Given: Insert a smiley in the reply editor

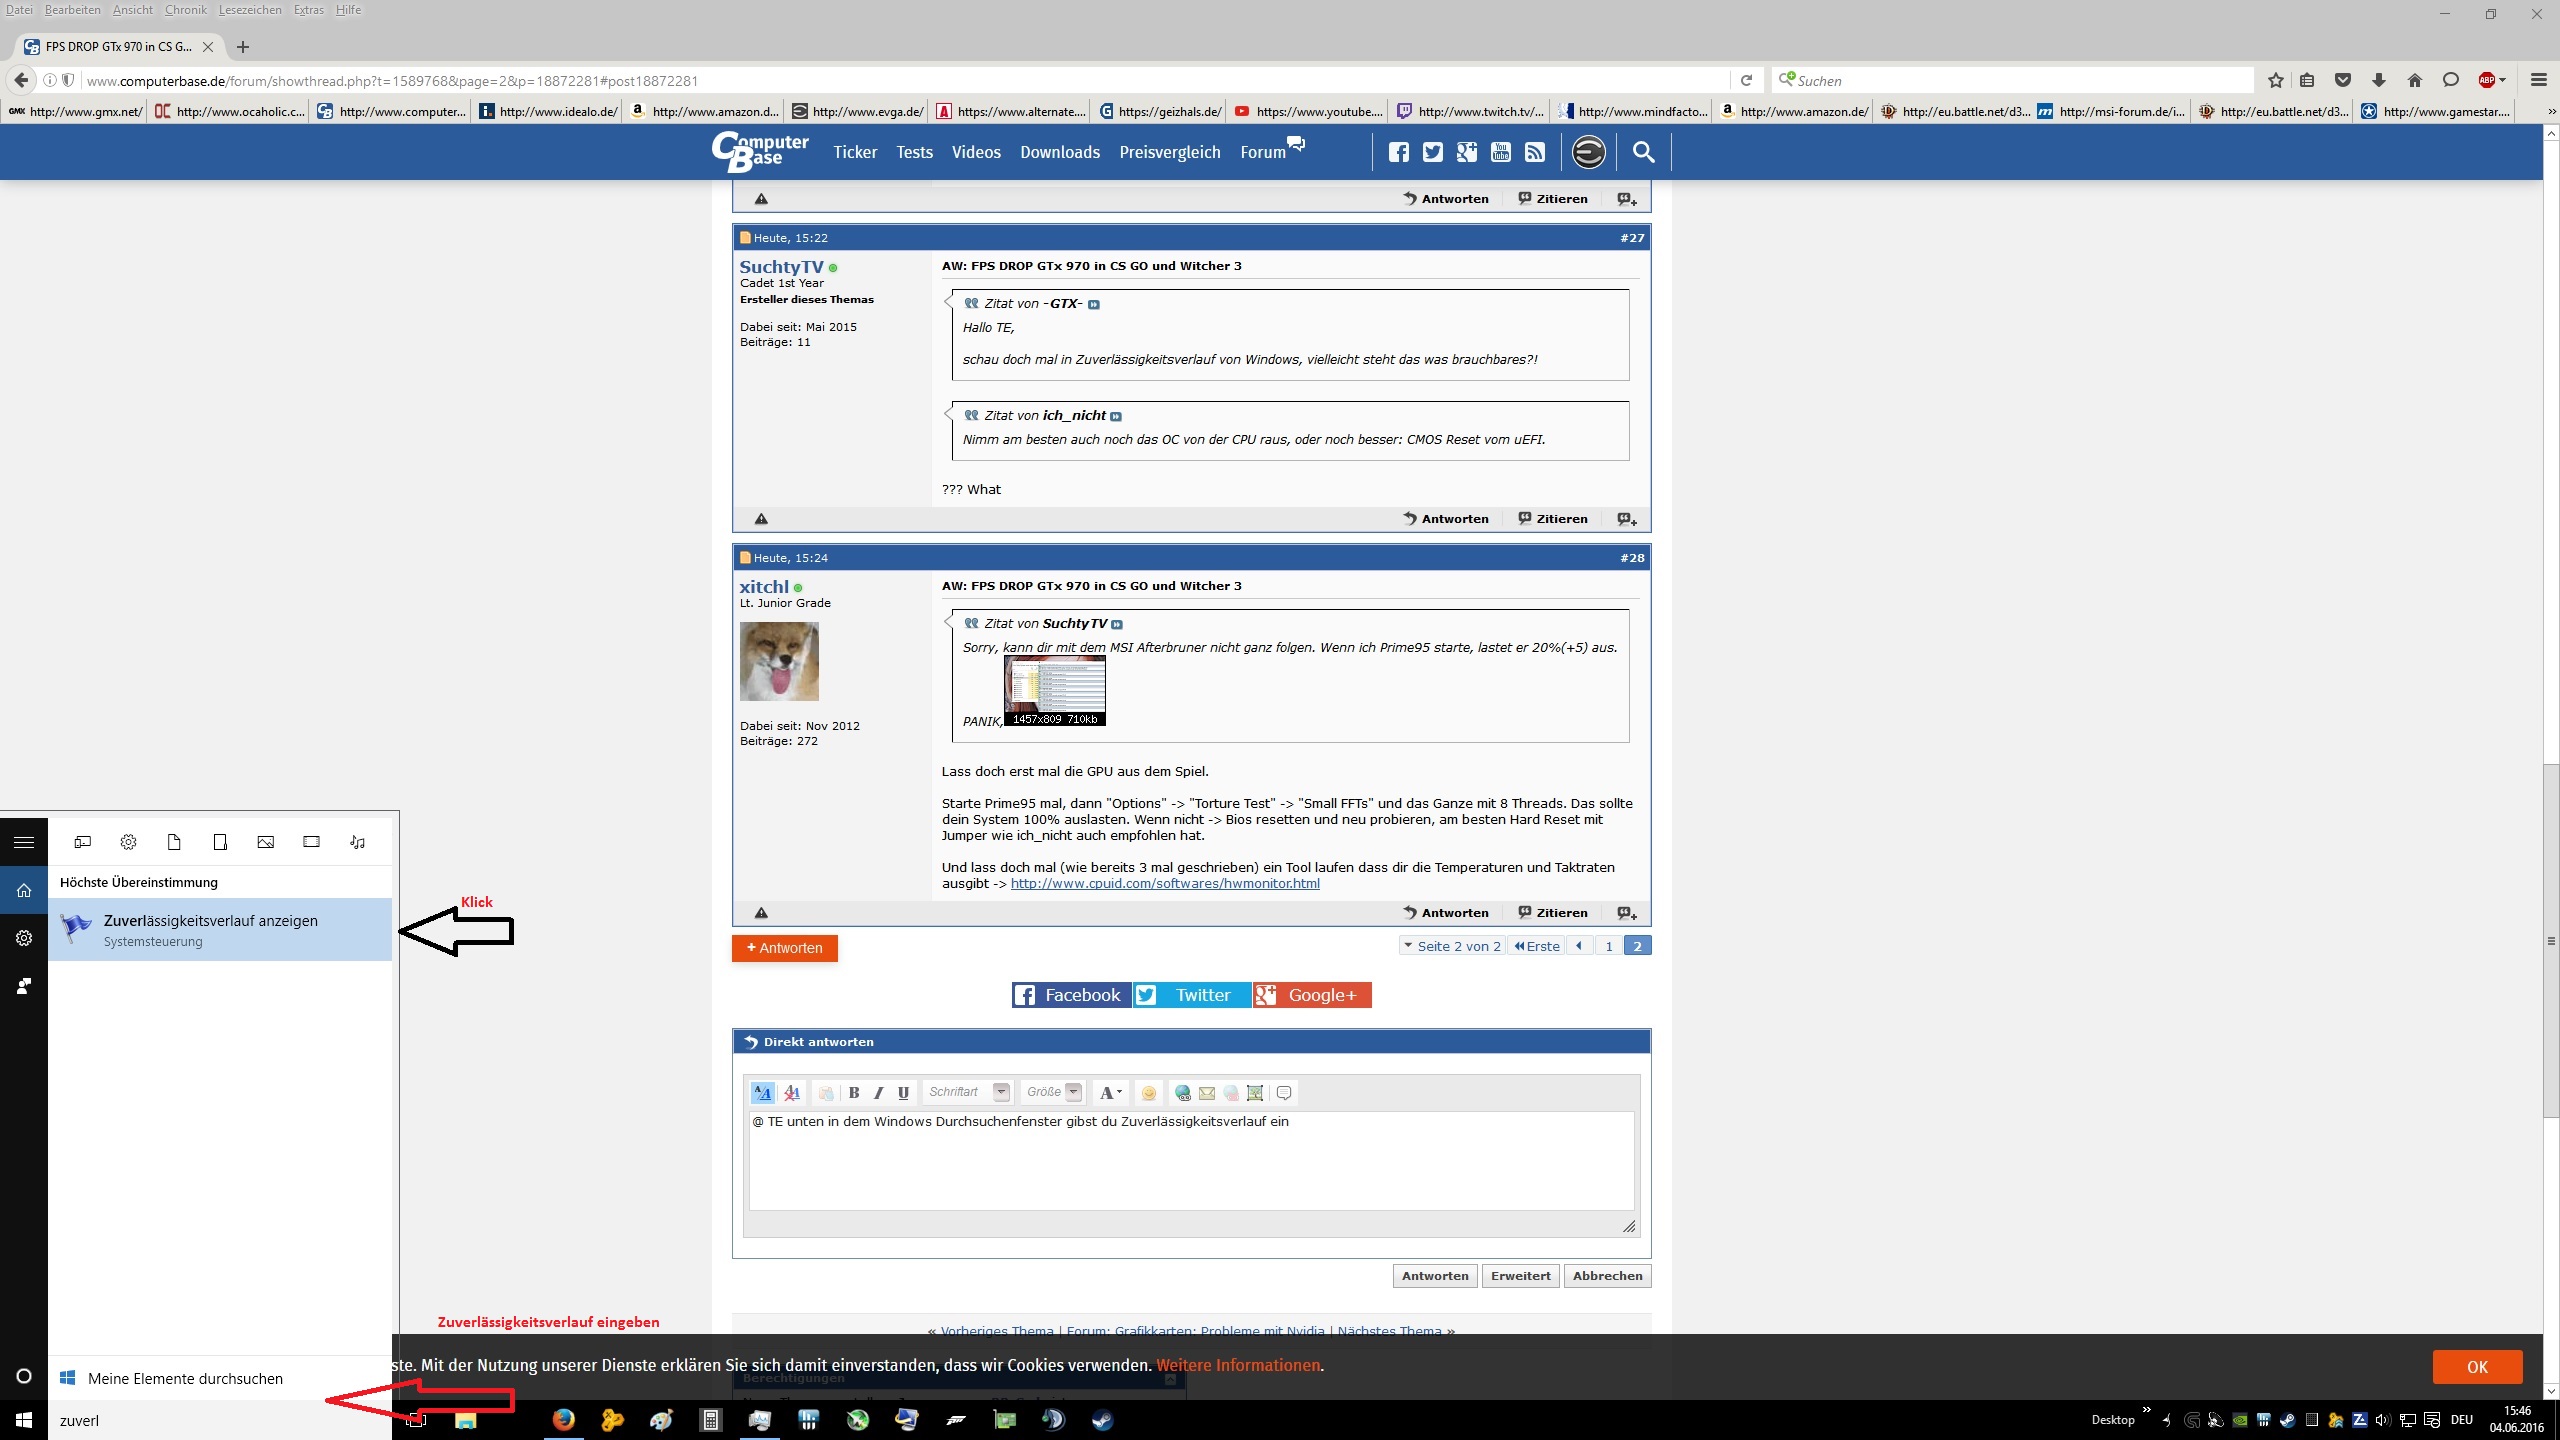Looking at the screenshot, I should point(1148,1093).
